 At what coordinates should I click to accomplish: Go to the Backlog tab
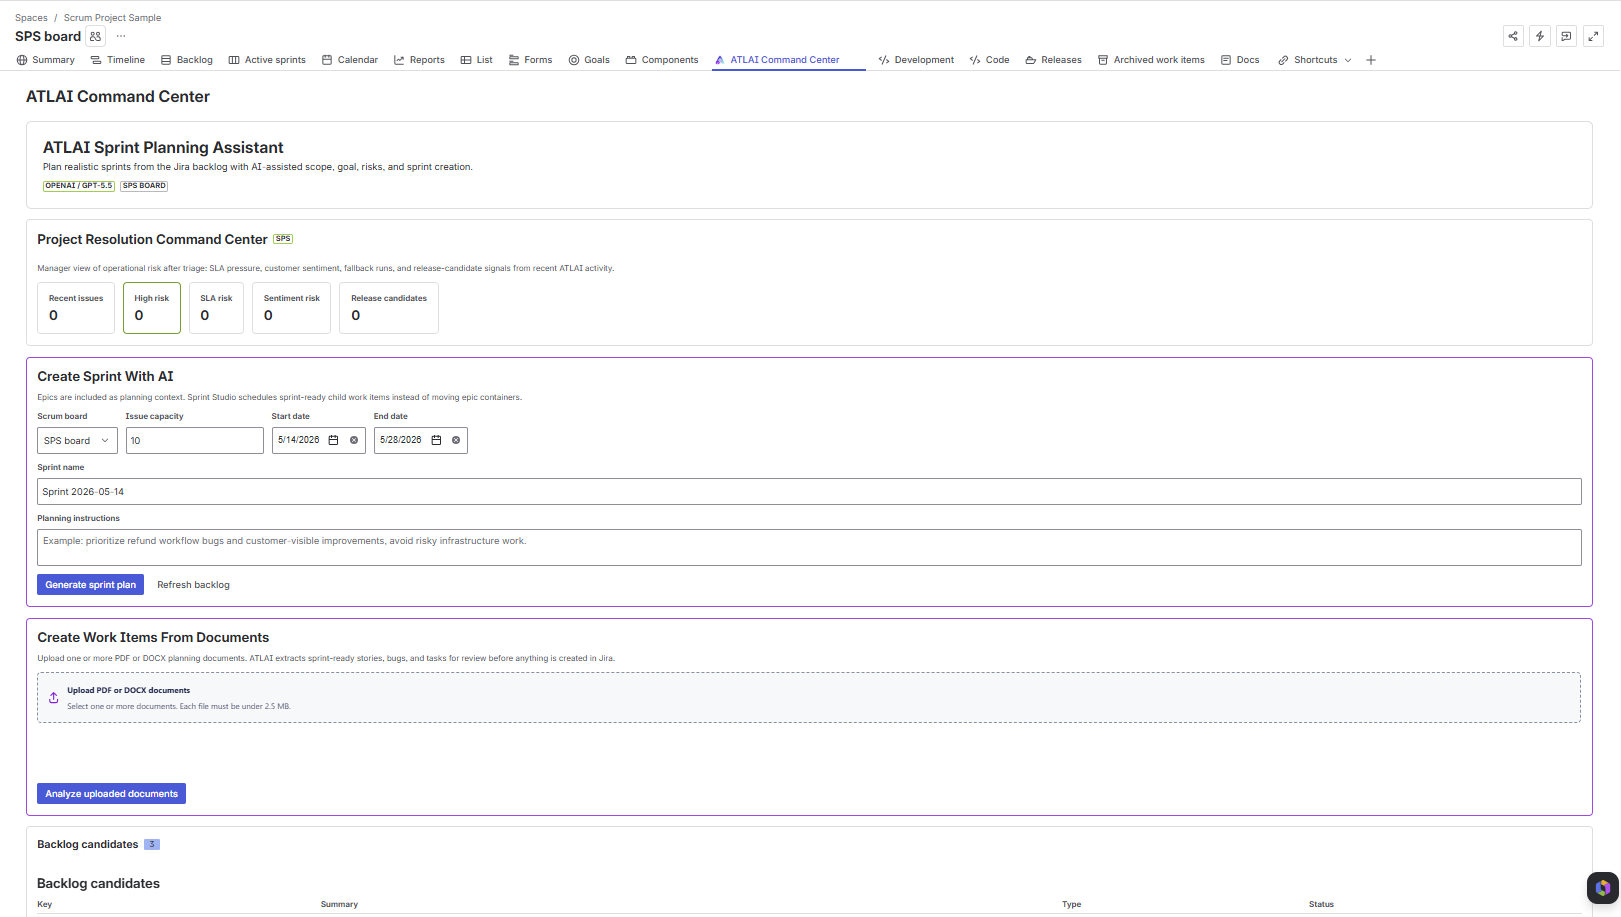(x=187, y=60)
